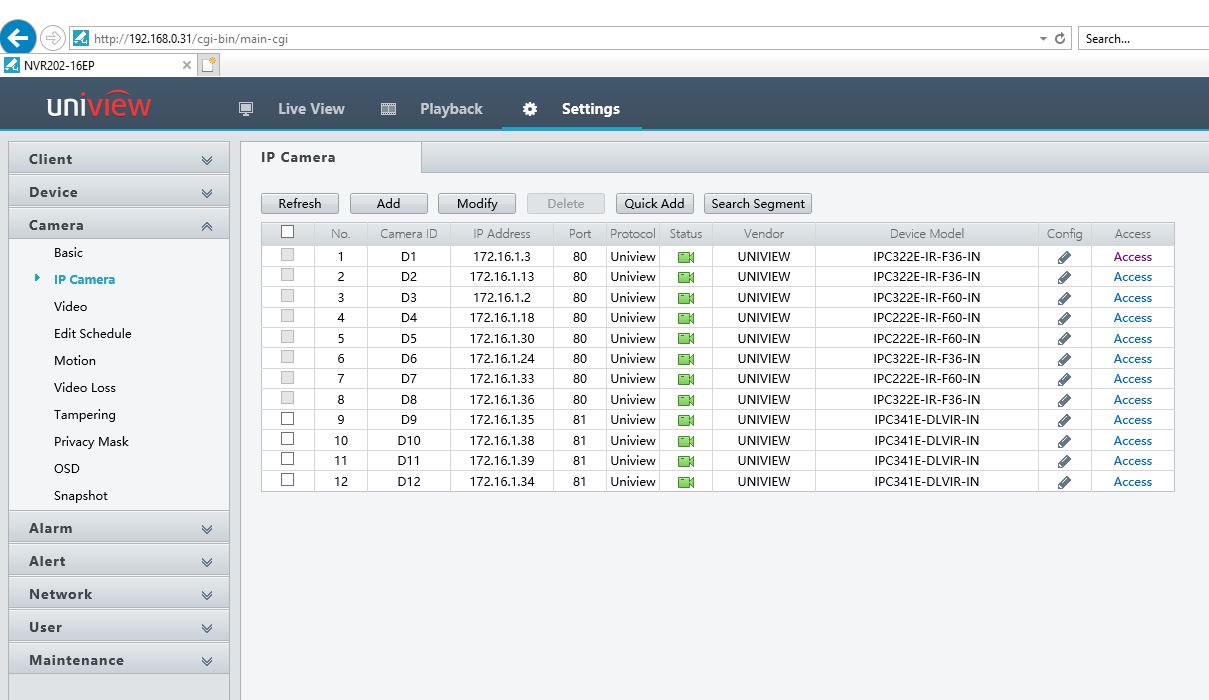Click the Refresh button
1209x700 pixels.
300,203
